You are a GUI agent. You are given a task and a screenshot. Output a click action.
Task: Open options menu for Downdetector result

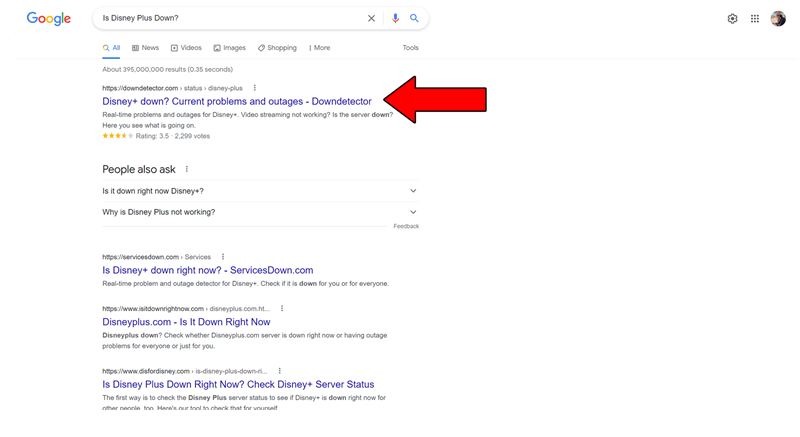(x=255, y=88)
